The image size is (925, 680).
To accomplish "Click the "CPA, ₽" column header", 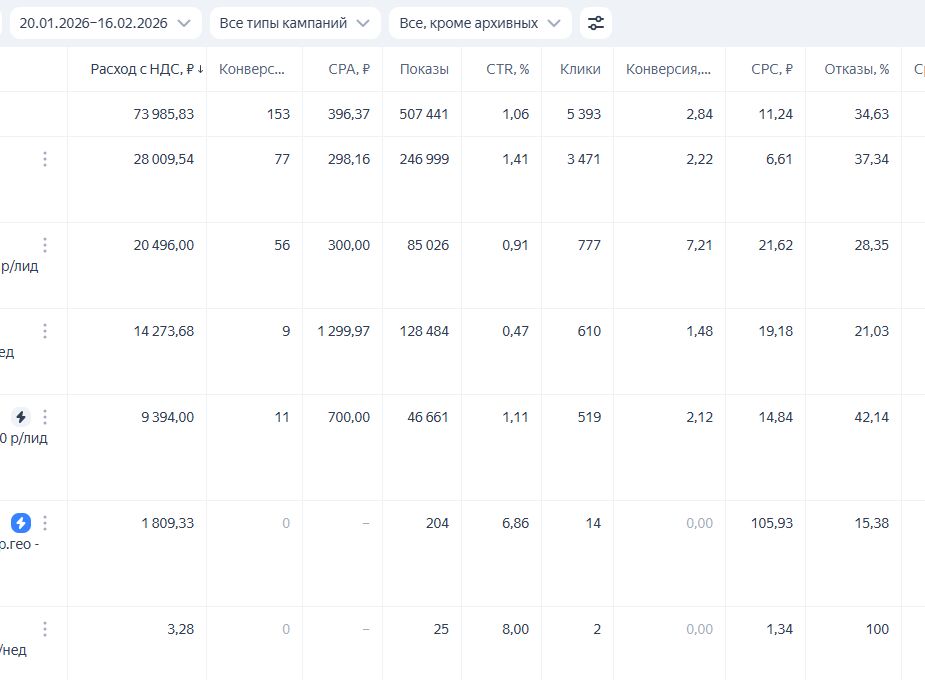I will click(348, 70).
